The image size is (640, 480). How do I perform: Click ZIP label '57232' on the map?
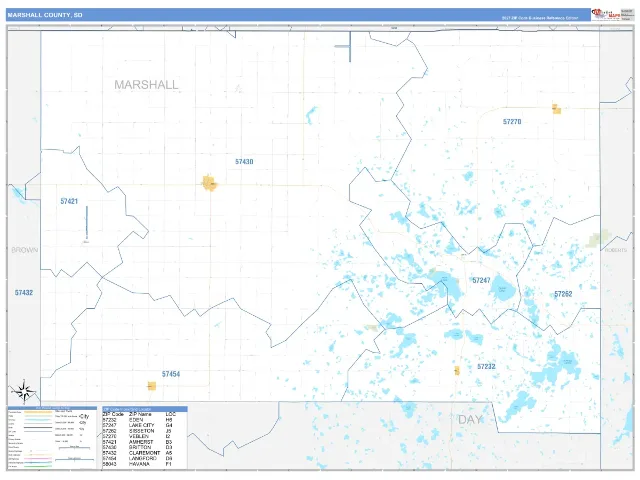[x=486, y=367]
